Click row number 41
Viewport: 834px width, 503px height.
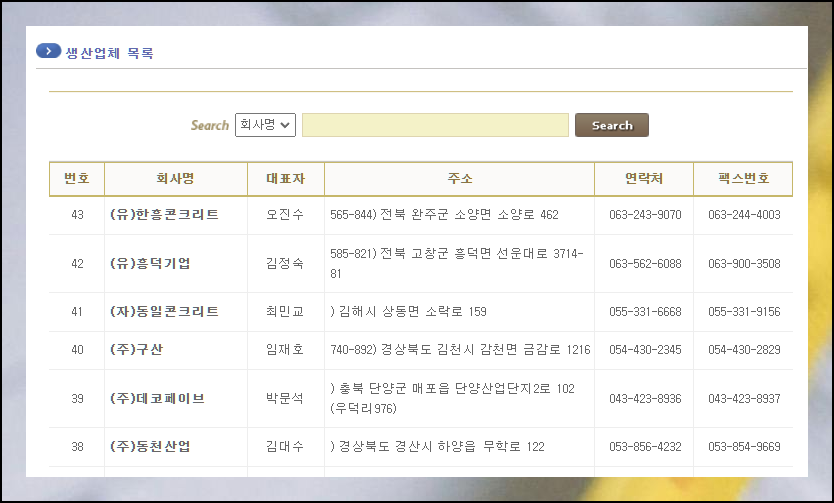[x=78, y=311]
